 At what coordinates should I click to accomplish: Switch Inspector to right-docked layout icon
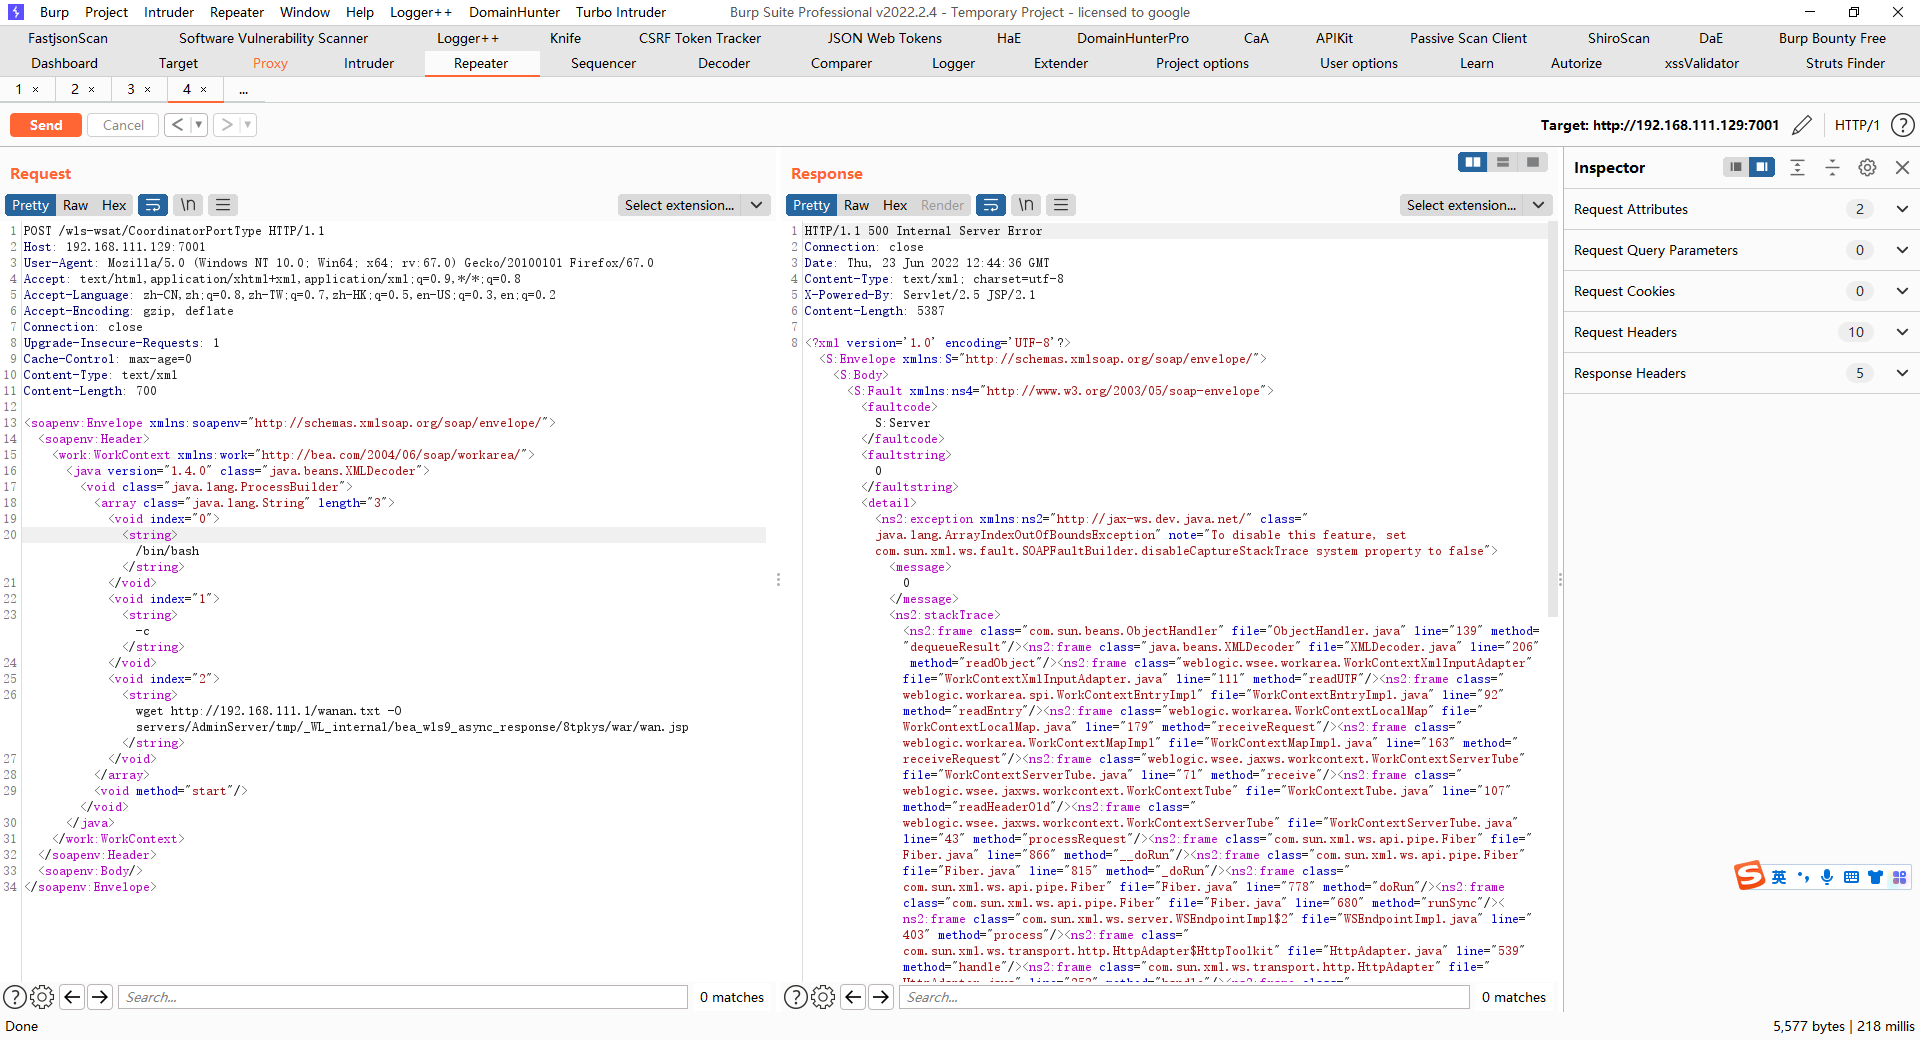click(x=1762, y=167)
